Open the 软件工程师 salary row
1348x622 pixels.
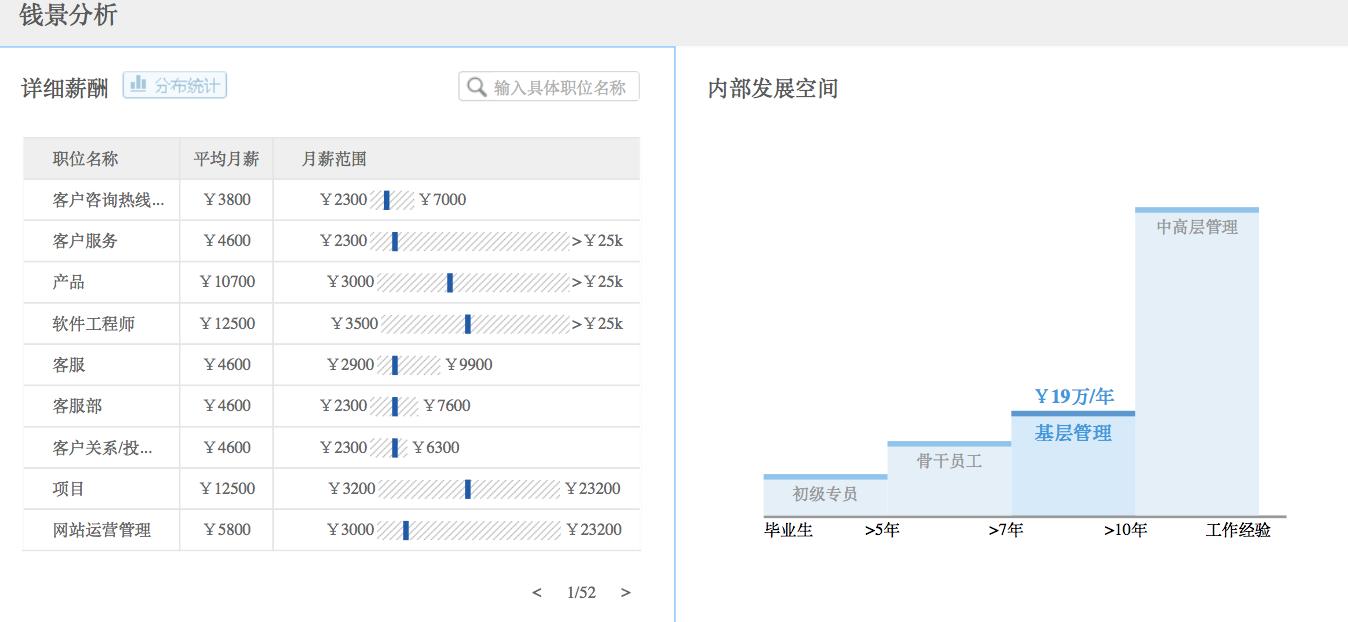coord(331,324)
